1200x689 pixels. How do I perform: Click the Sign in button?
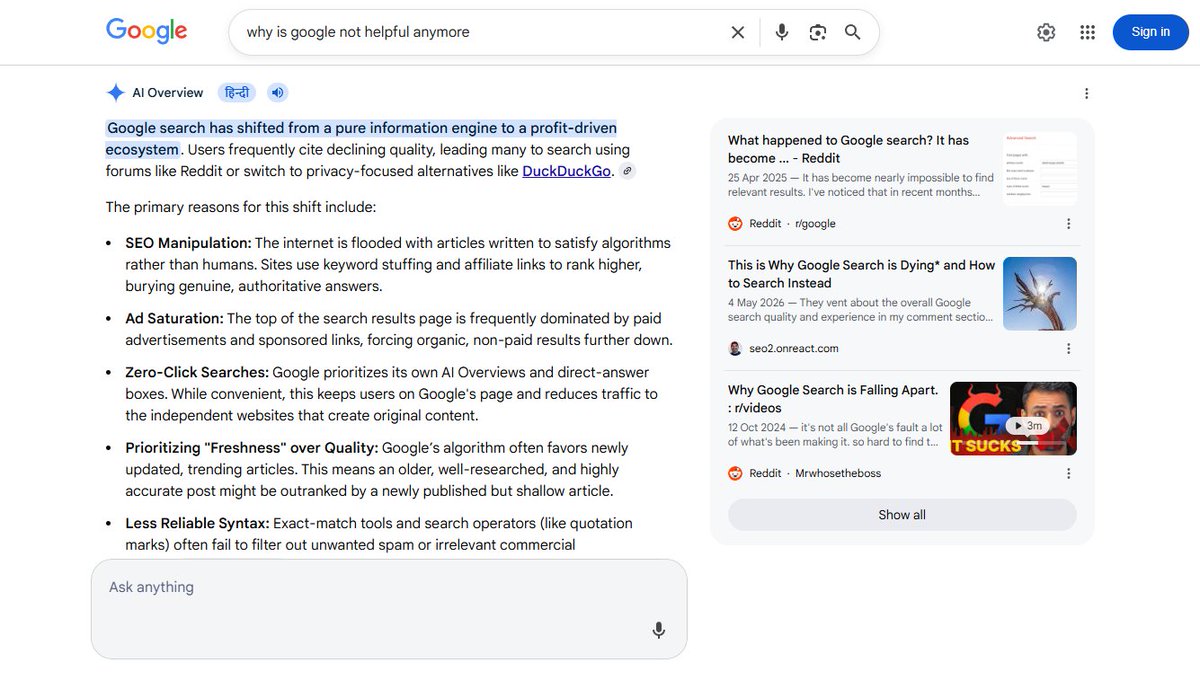(x=1151, y=32)
